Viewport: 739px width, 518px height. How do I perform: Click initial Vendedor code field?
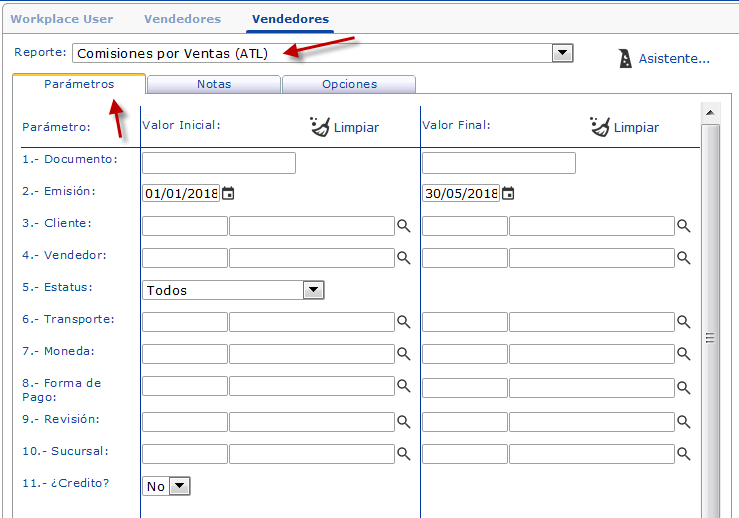[185, 258]
